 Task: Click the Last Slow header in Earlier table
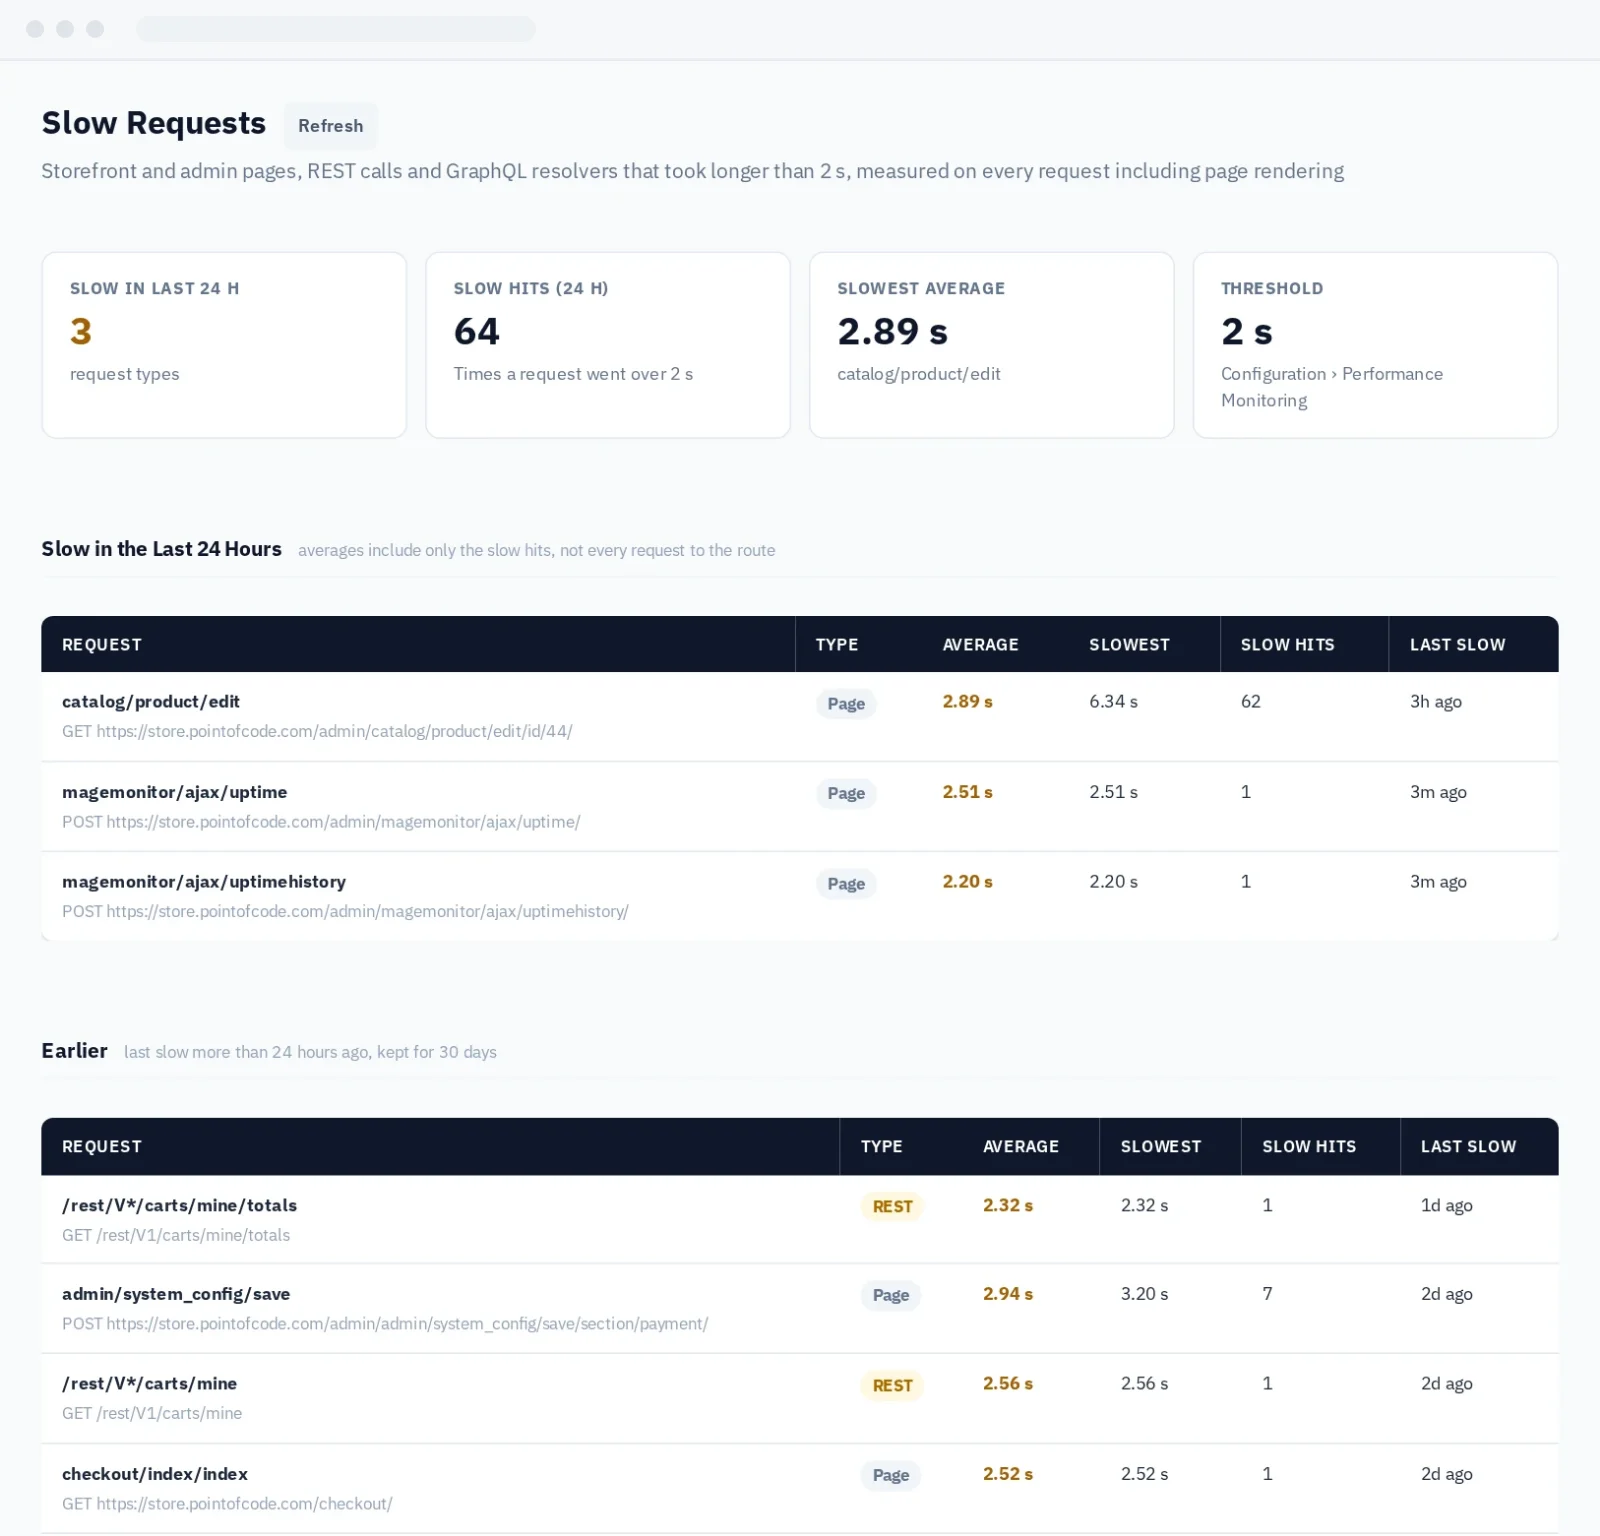pyautogui.click(x=1468, y=1147)
